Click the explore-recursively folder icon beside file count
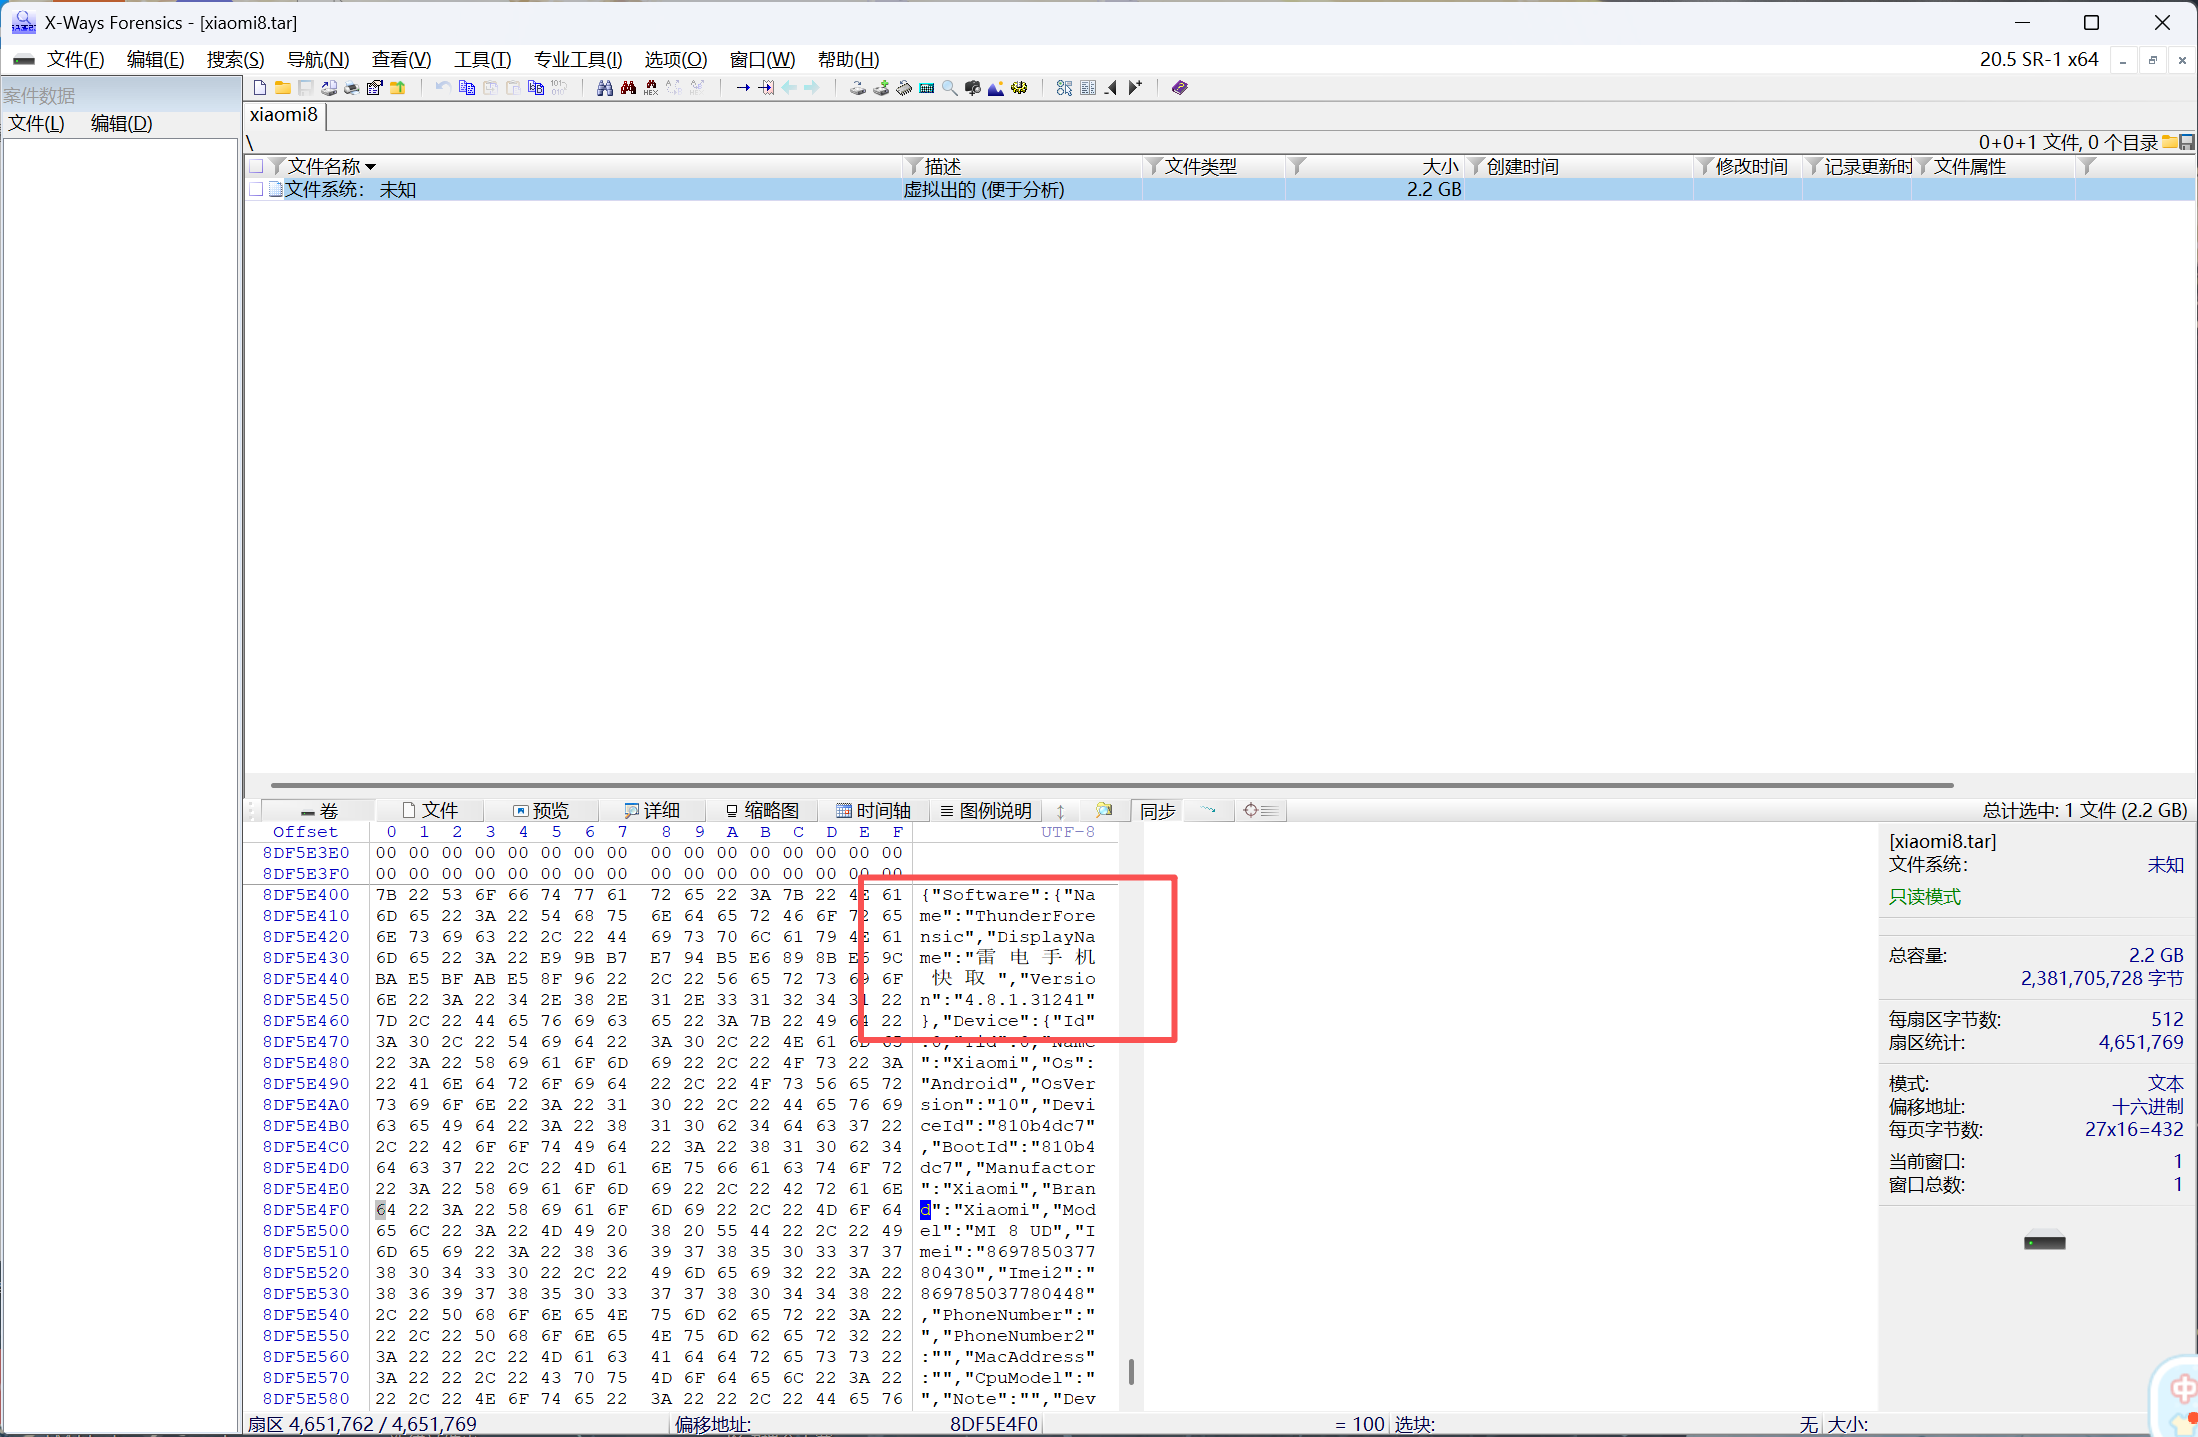The height and width of the screenshot is (1437, 2198). click(2170, 142)
